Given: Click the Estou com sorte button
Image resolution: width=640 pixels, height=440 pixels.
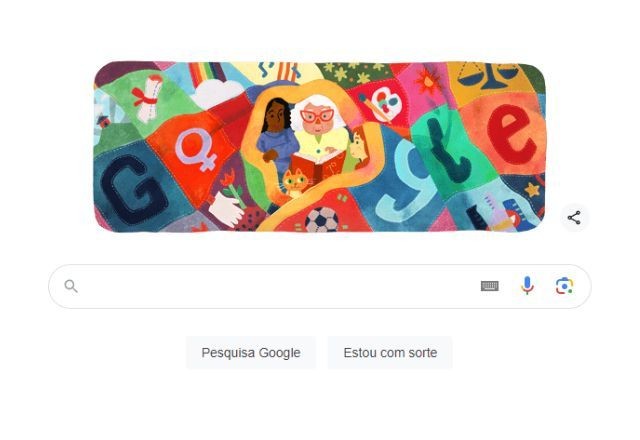Looking at the screenshot, I should coord(390,353).
